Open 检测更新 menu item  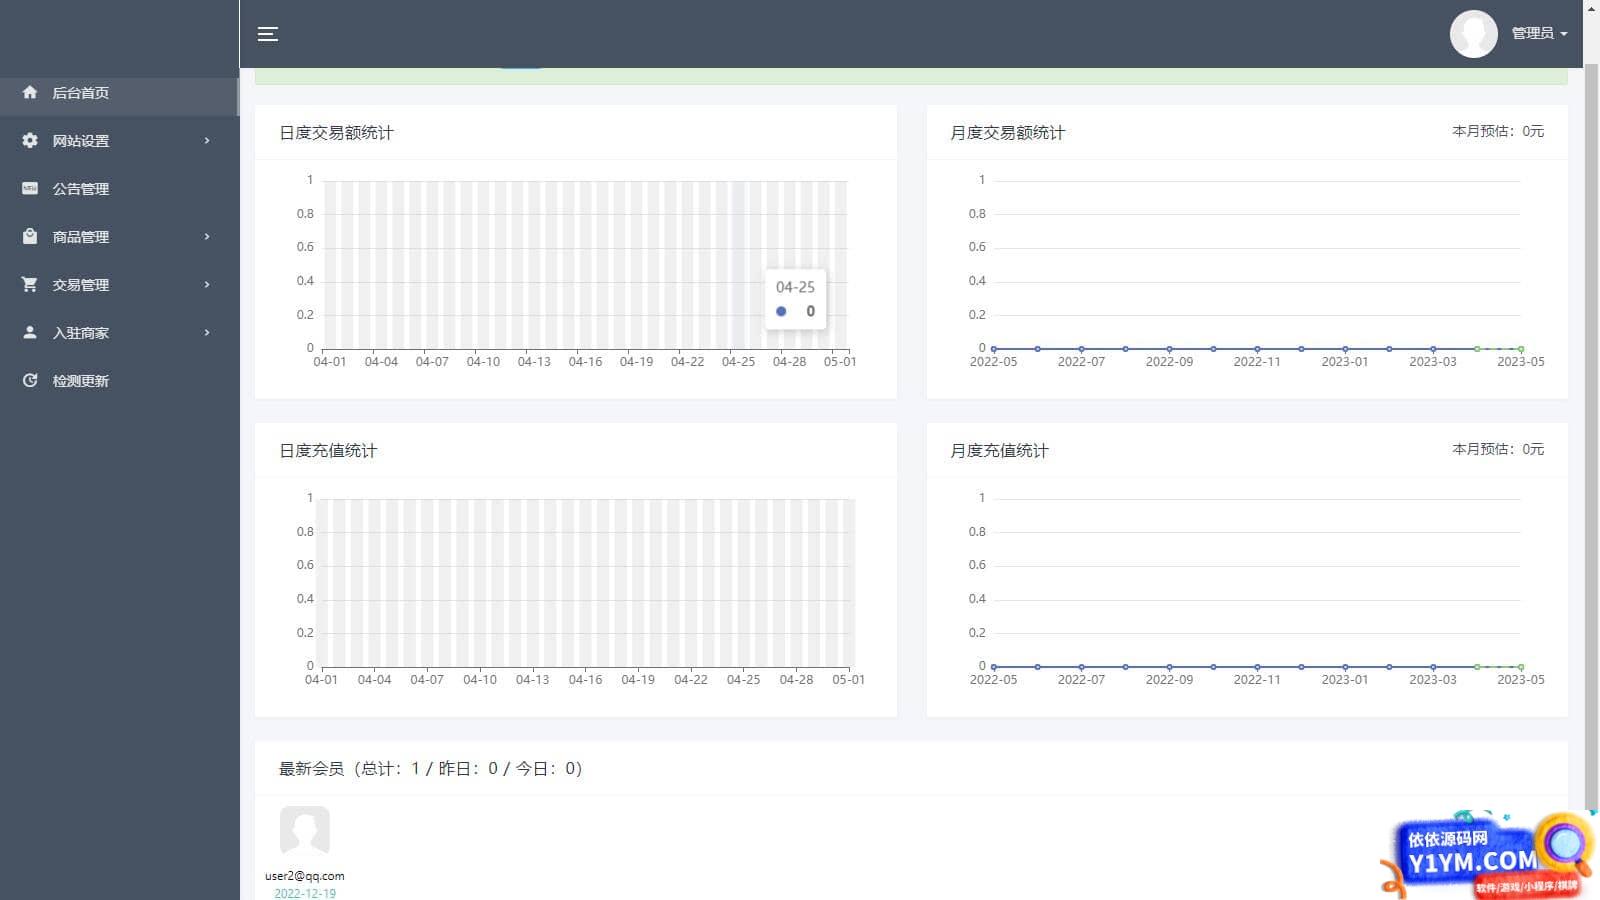[119, 381]
